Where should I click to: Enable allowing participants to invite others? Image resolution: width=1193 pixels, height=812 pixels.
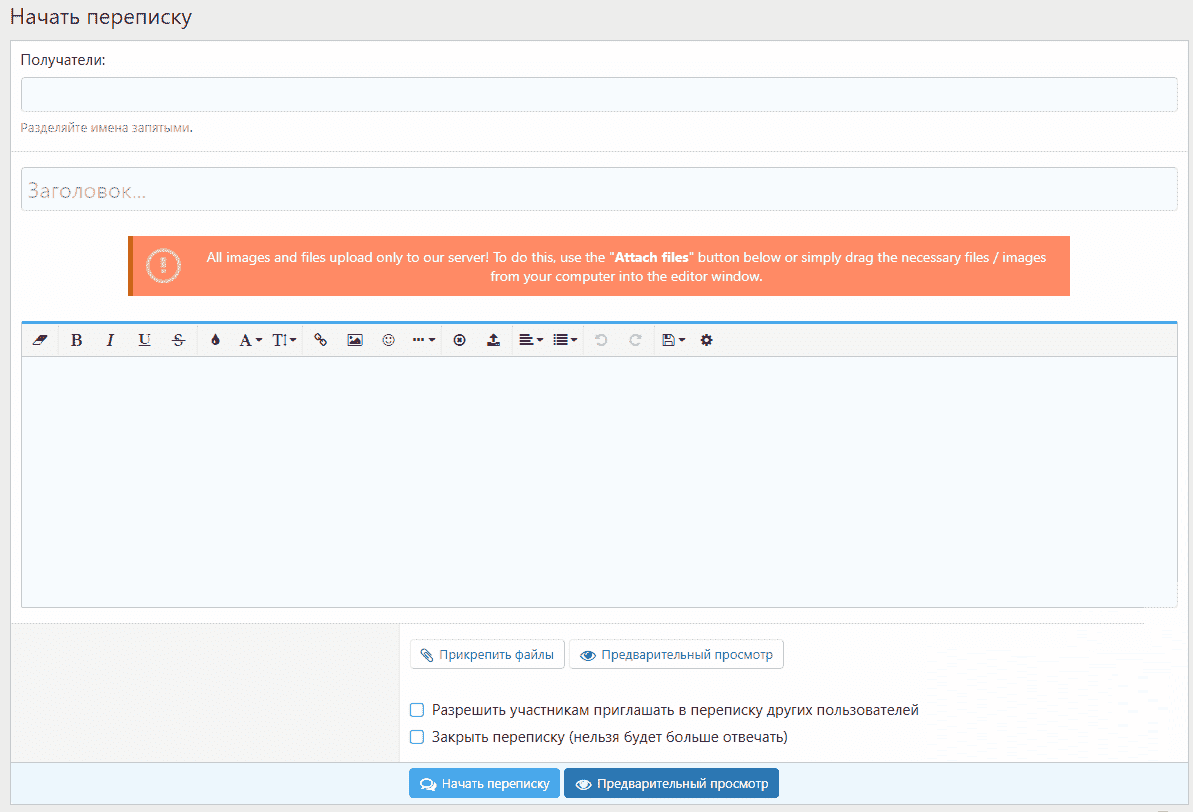click(417, 710)
